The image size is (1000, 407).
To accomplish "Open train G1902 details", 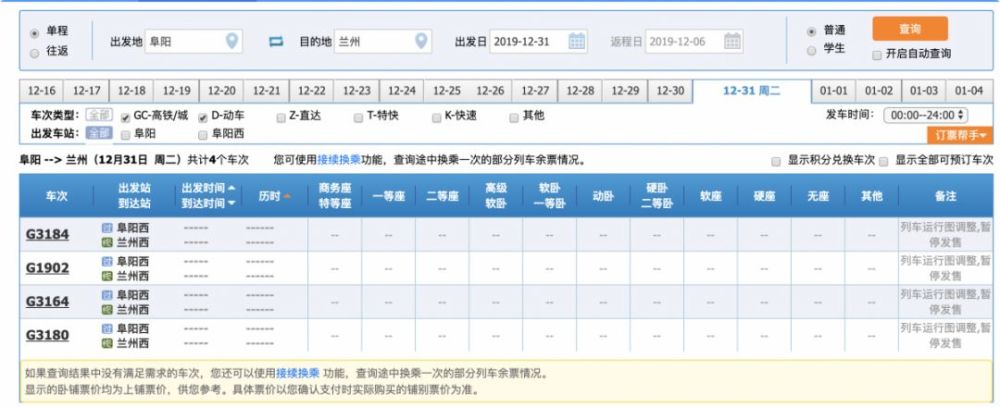I will pyautogui.click(x=47, y=268).
